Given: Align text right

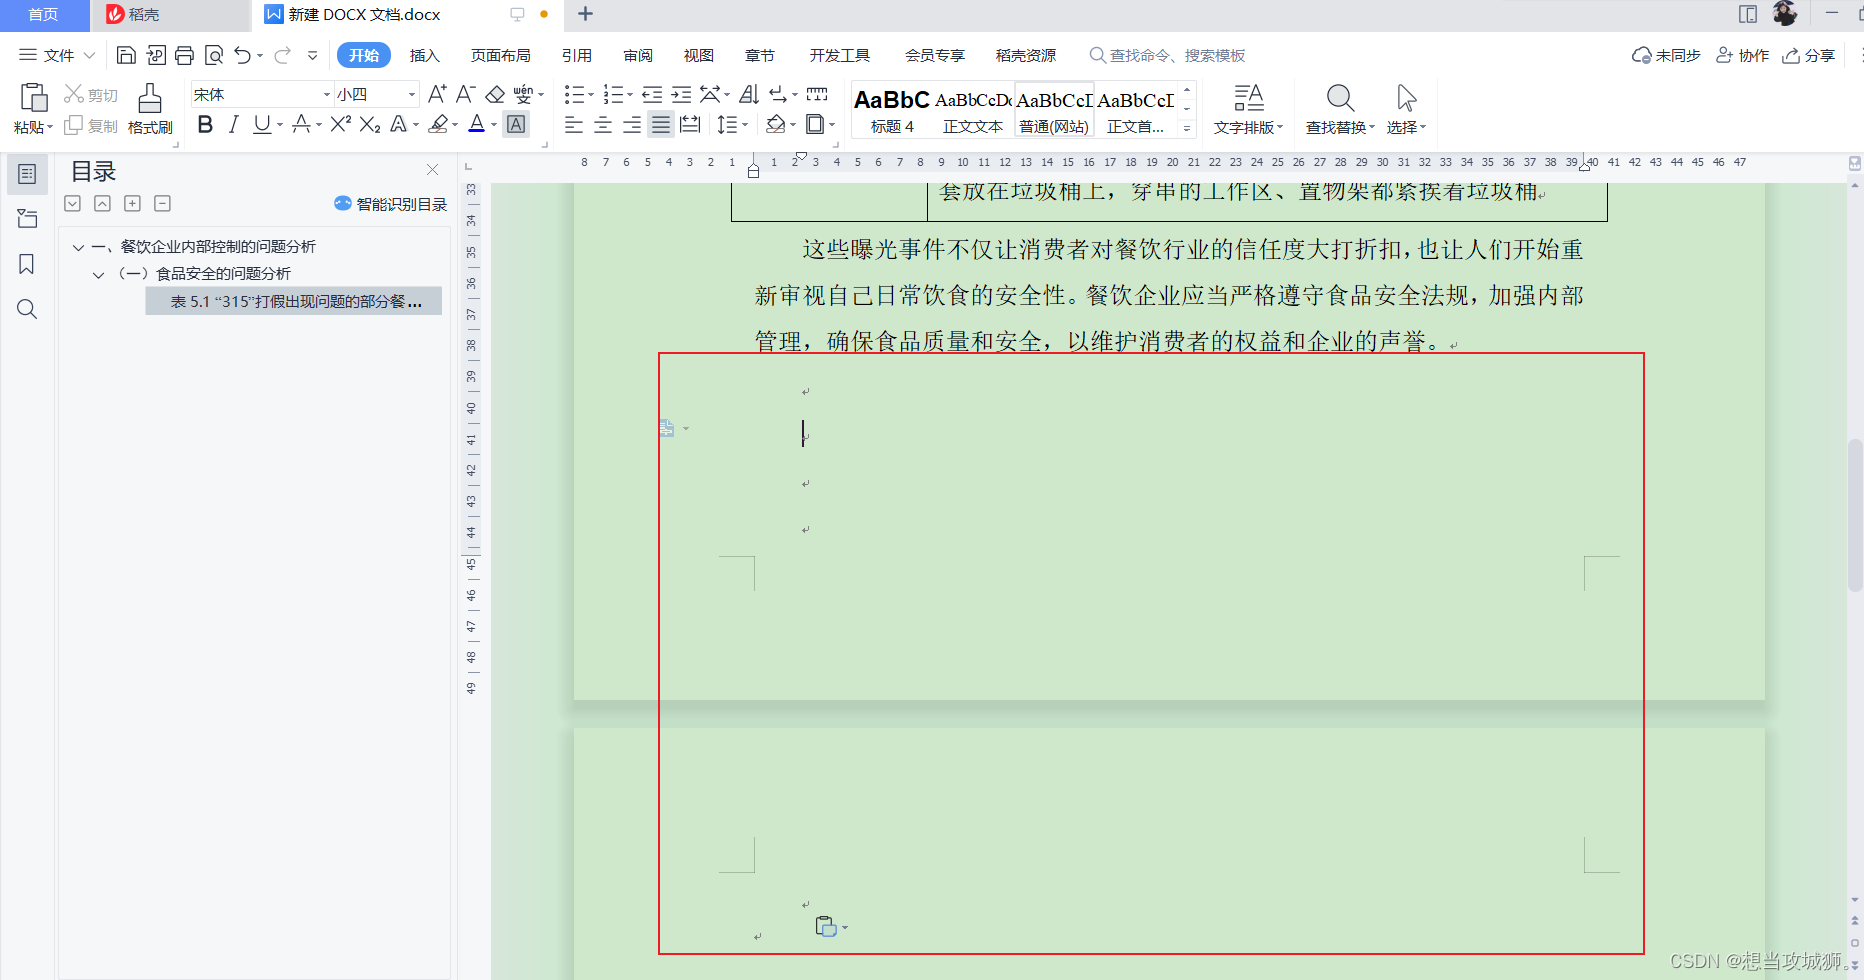Looking at the screenshot, I should [x=632, y=124].
